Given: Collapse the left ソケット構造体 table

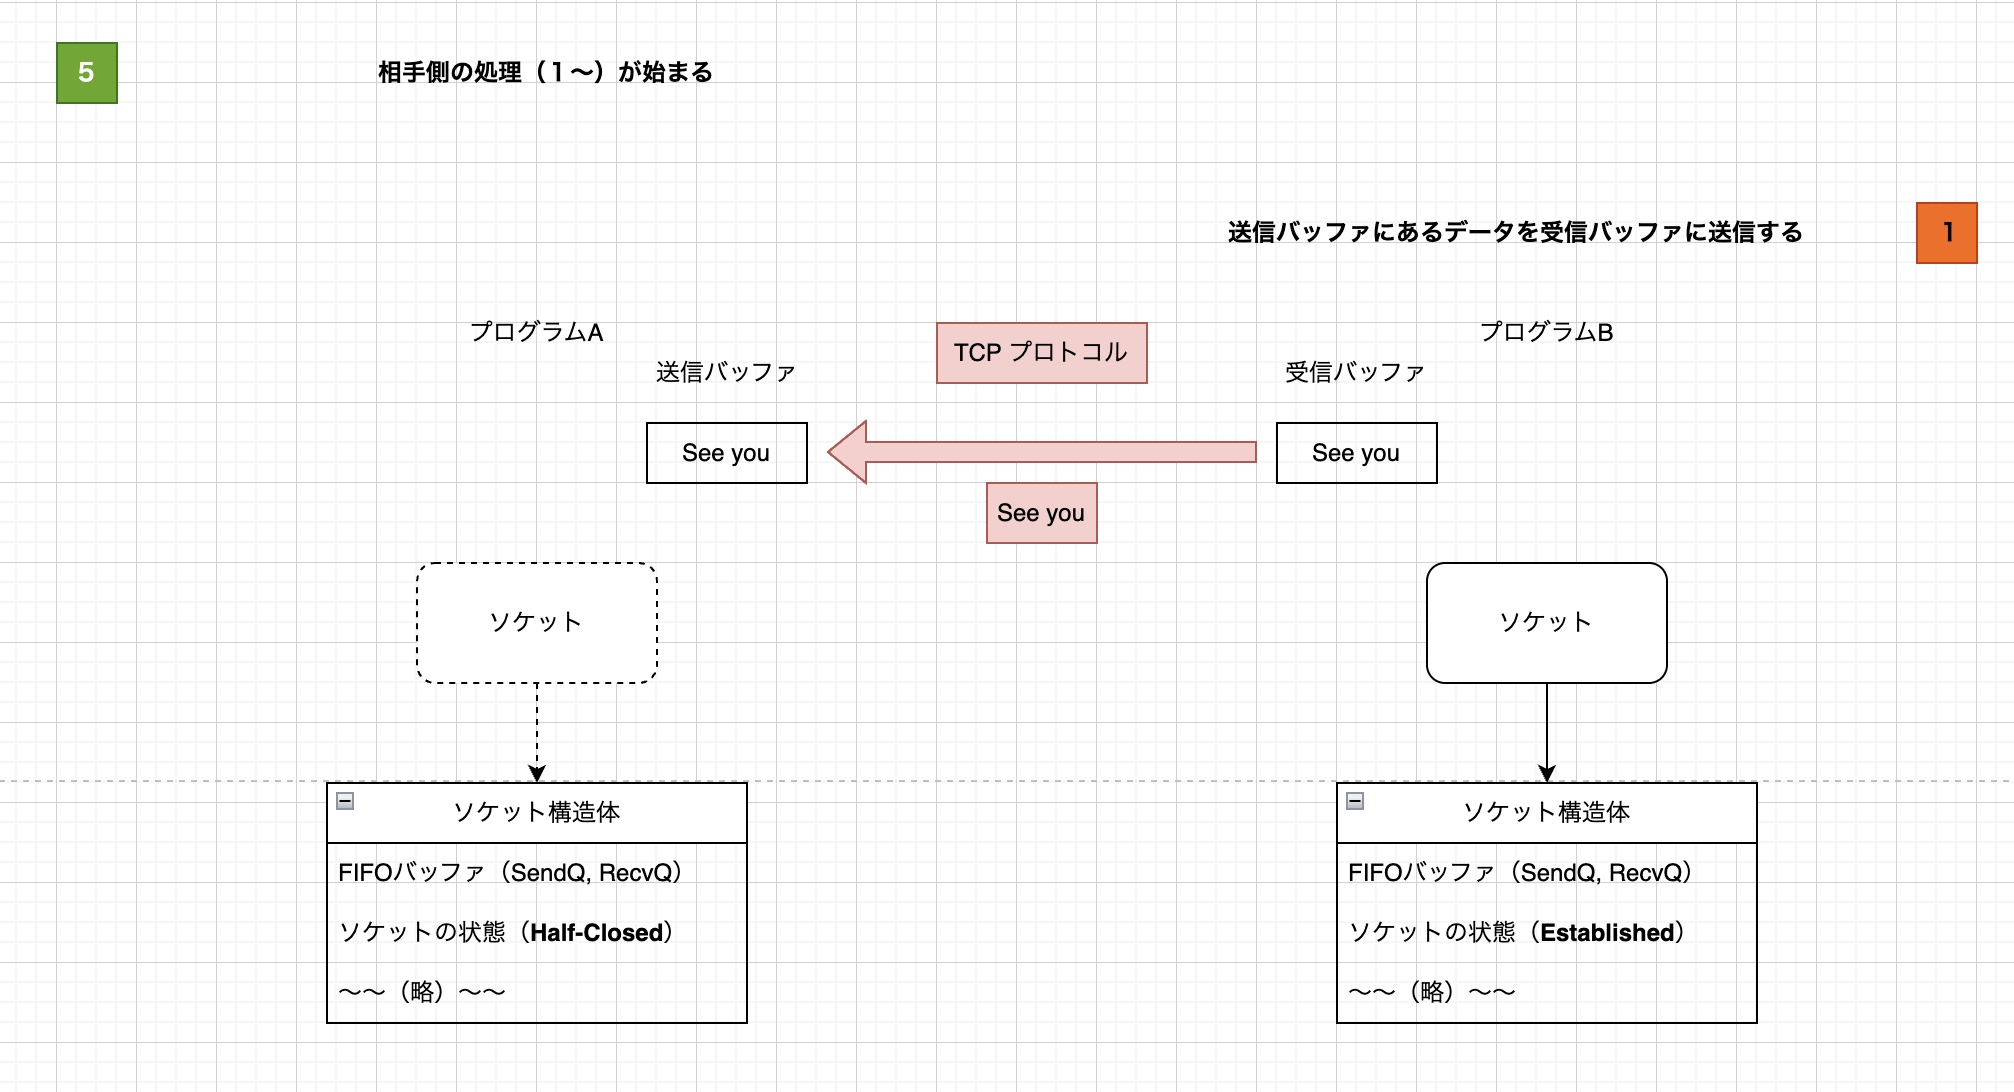Looking at the screenshot, I should click(345, 799).
